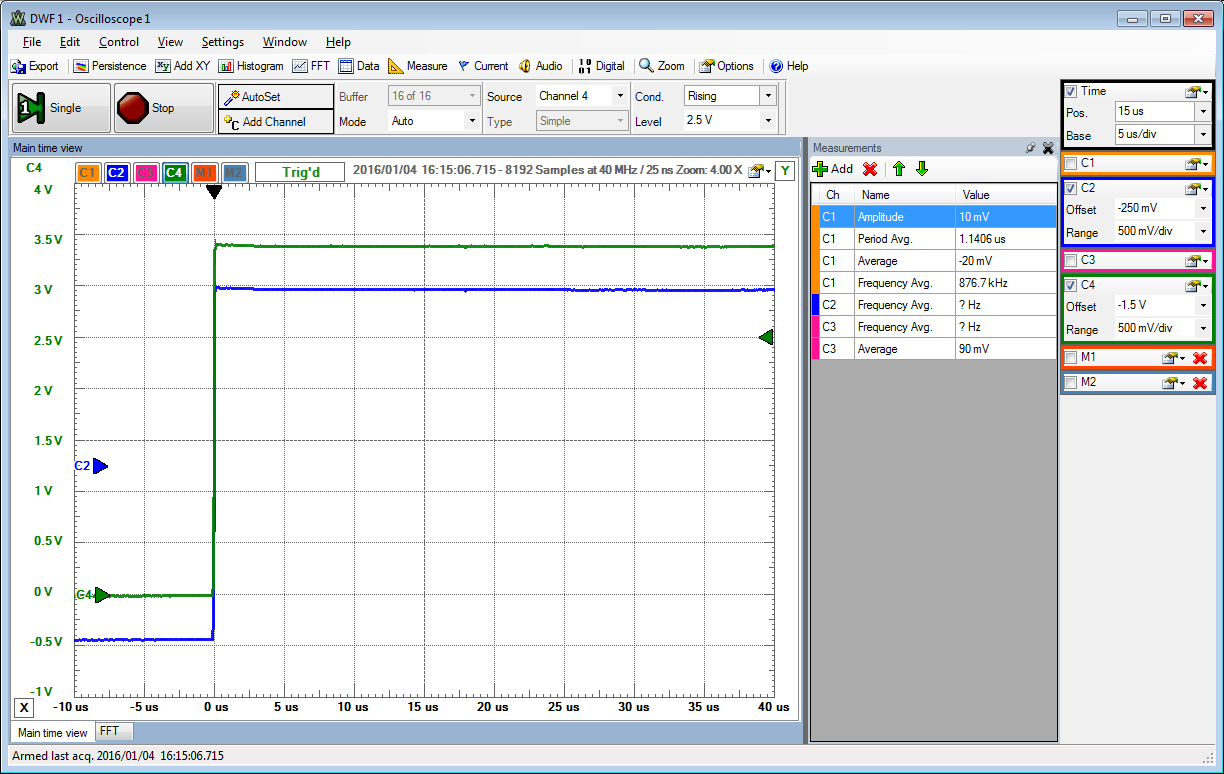This screenshot has height=774, width=1224.
Task: Disable the C2 channel checkbox
Action: [x=1071, y=188]
